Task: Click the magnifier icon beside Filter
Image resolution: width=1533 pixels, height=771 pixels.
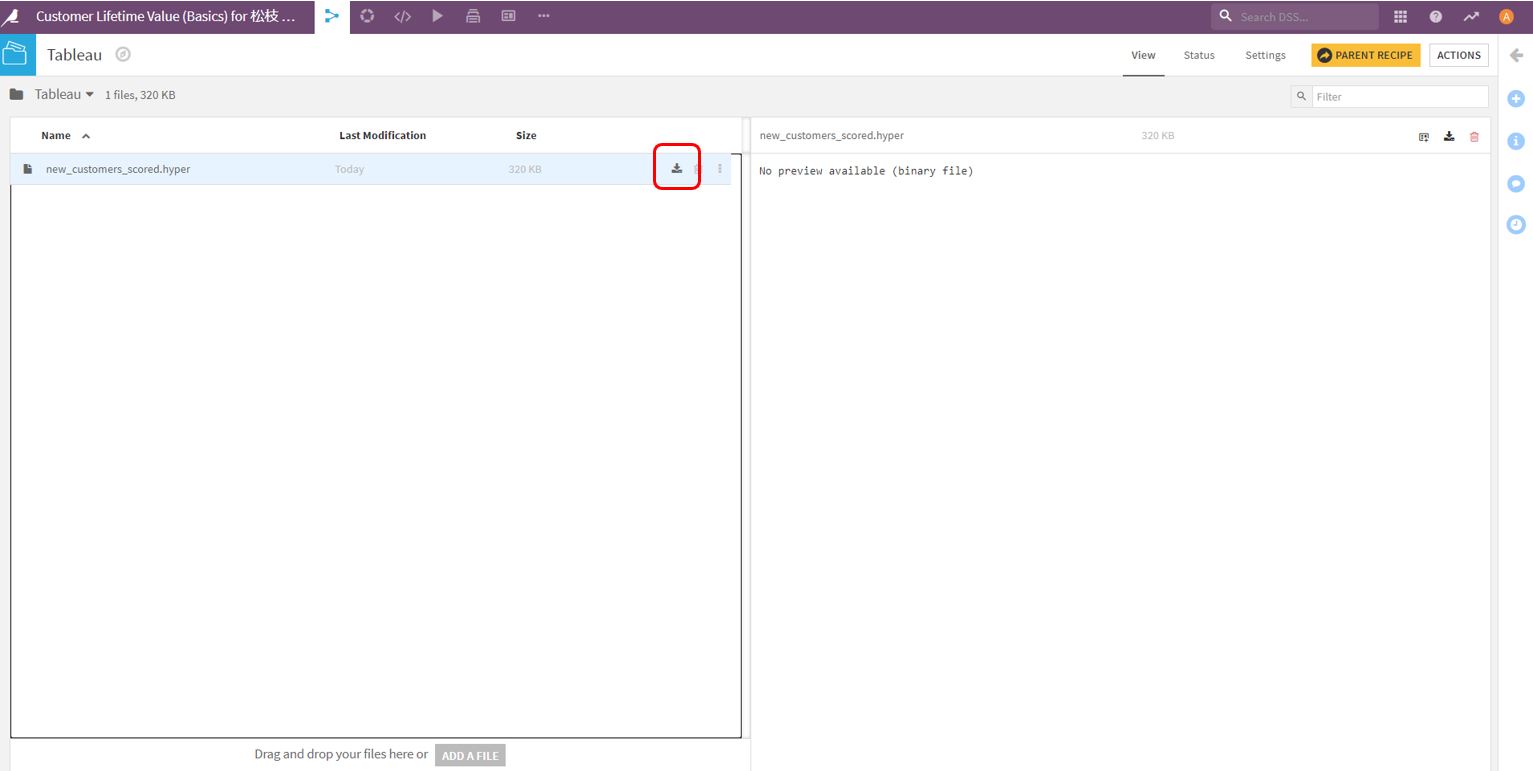Action: [x=1301, y=97]
